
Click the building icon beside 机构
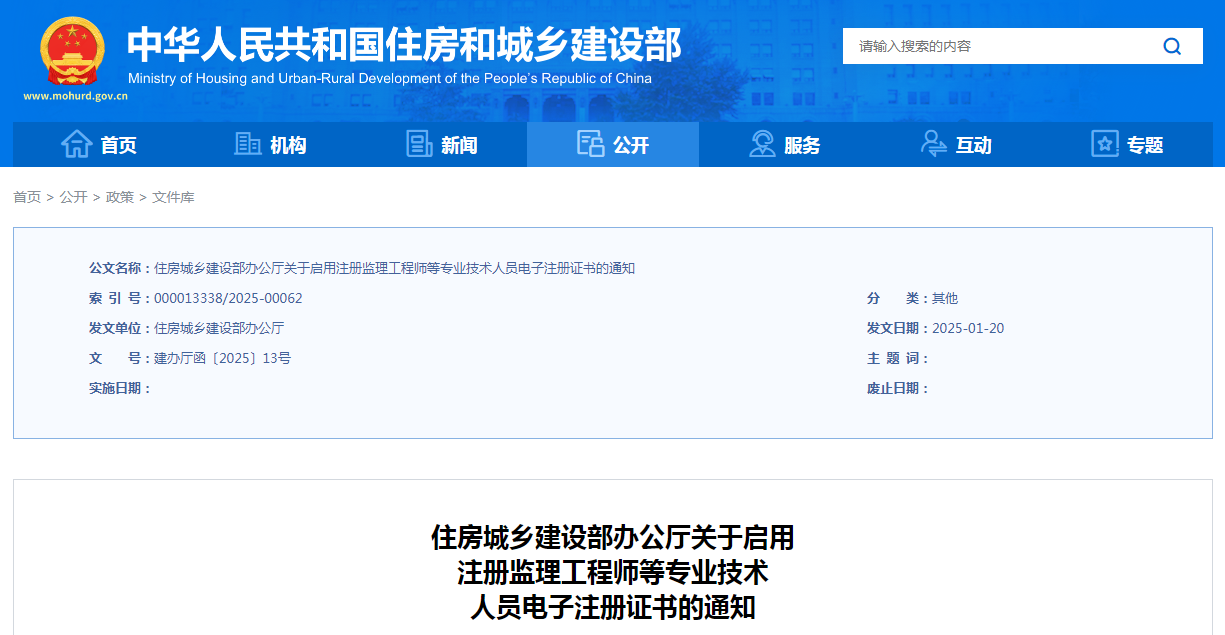[x=247, y=144]
